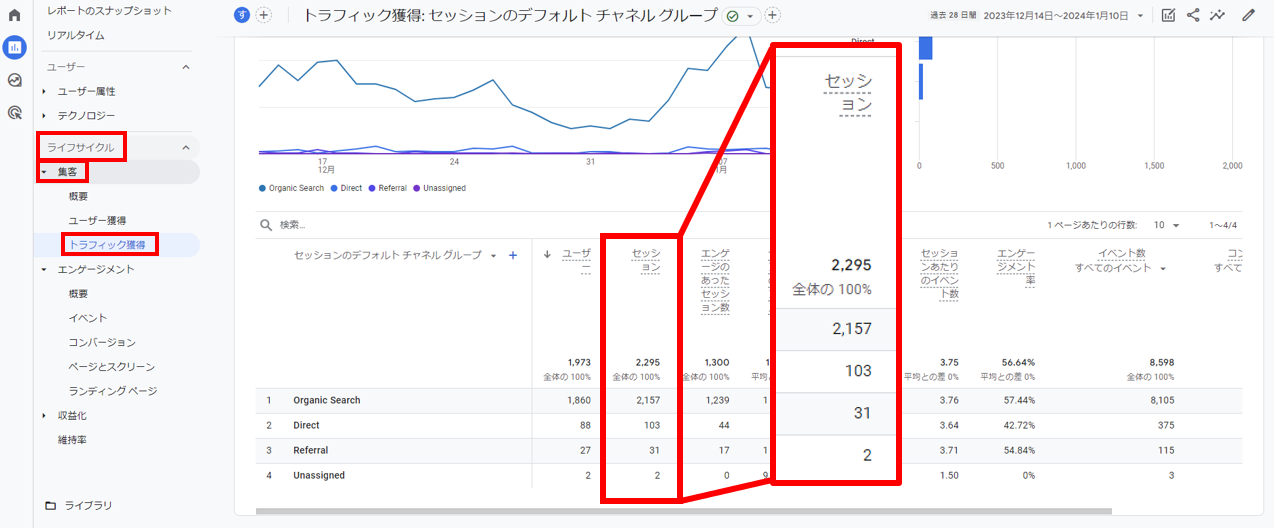1274x528 pixels.
Task: Open イベント report
Action: pos(88,318)
